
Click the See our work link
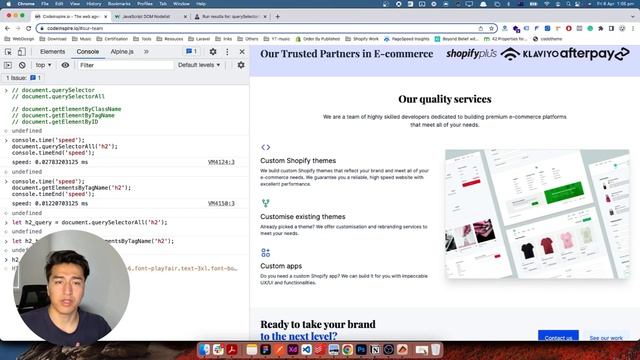coord(606,338)
